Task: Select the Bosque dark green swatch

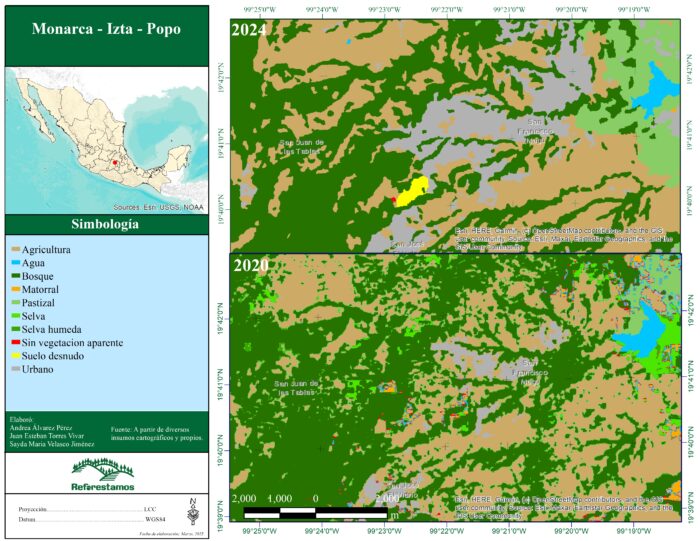Action: pyautogui.click(x=16, y=276)
